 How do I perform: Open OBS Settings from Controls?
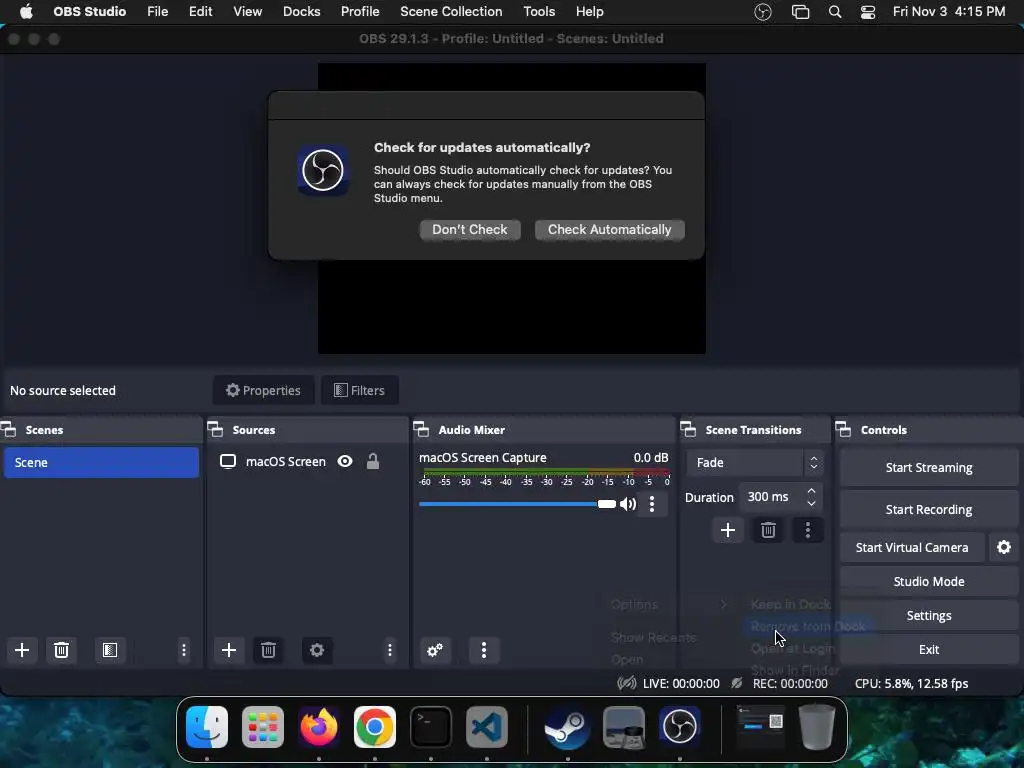929,615
